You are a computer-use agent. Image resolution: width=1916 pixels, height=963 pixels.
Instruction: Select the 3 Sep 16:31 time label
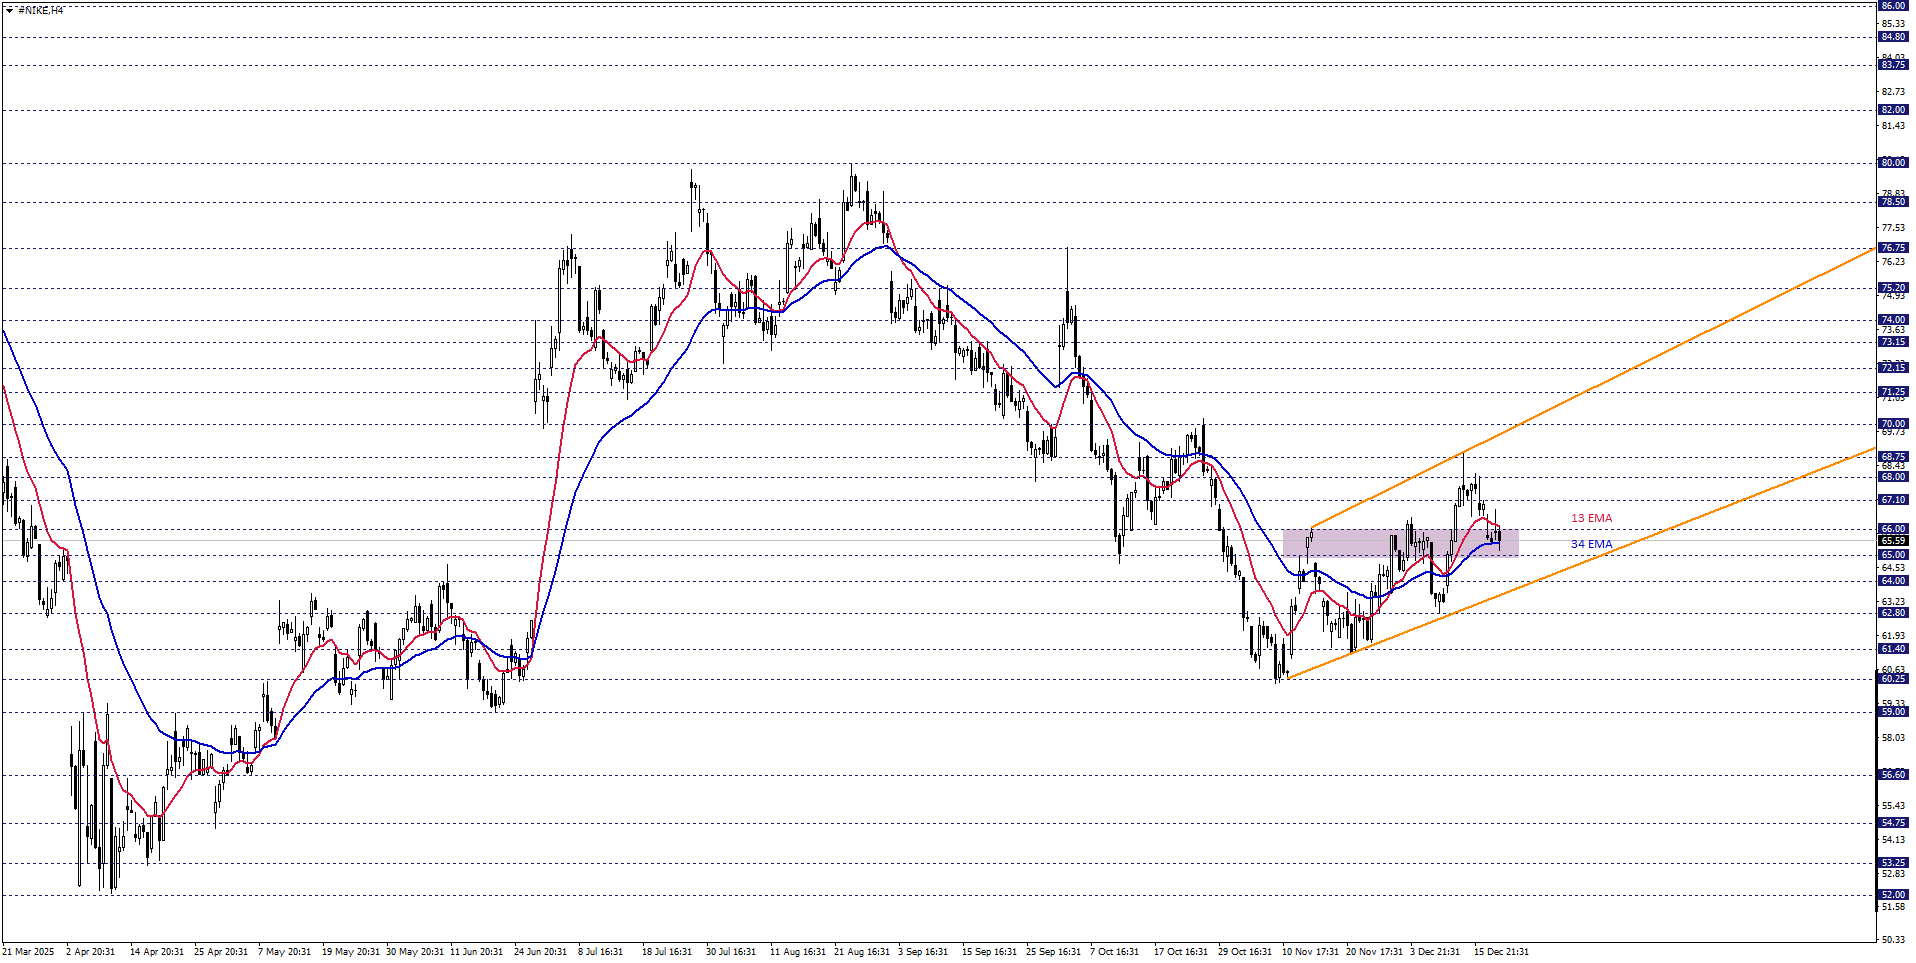click(922, 952)
